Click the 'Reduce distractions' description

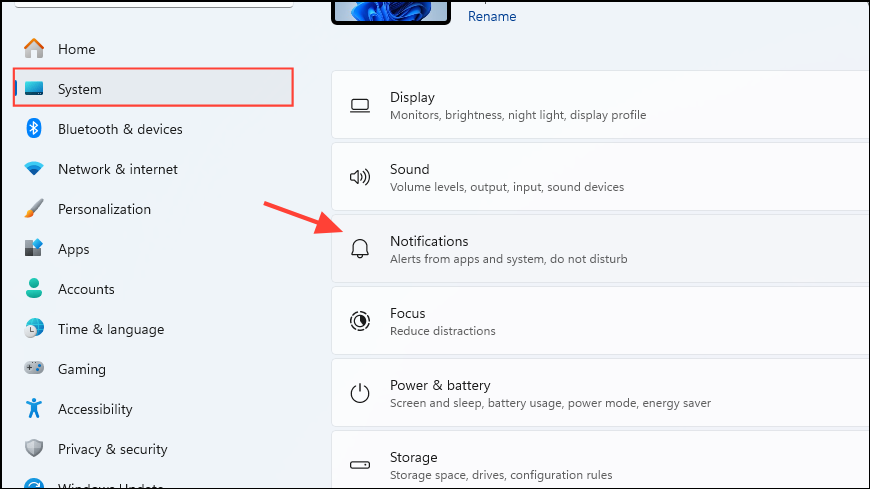point(442,331)
